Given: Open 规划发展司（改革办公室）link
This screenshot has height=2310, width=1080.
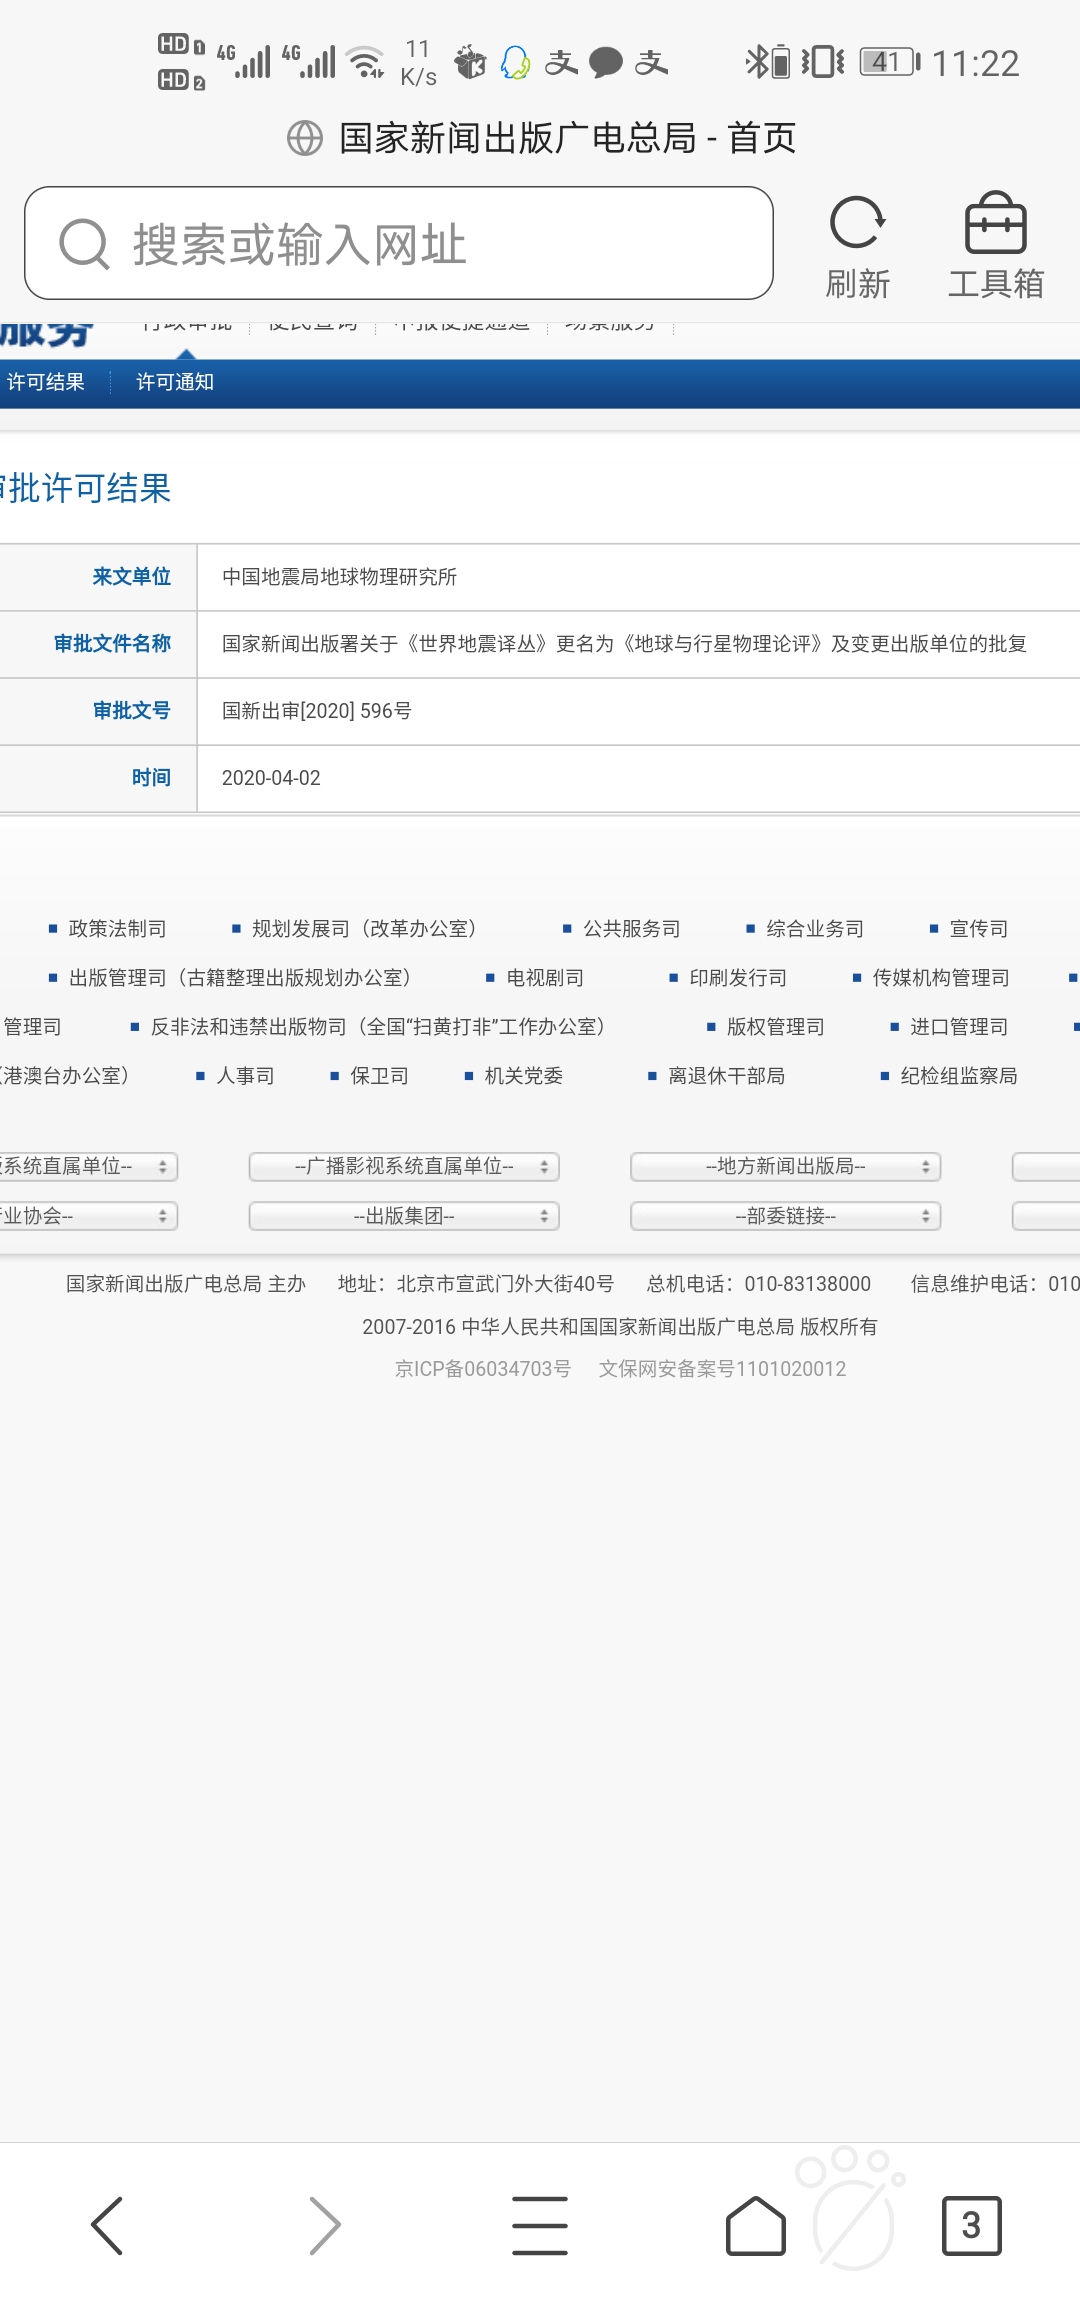Looking at the screenshot, I should tap(364, 929).
